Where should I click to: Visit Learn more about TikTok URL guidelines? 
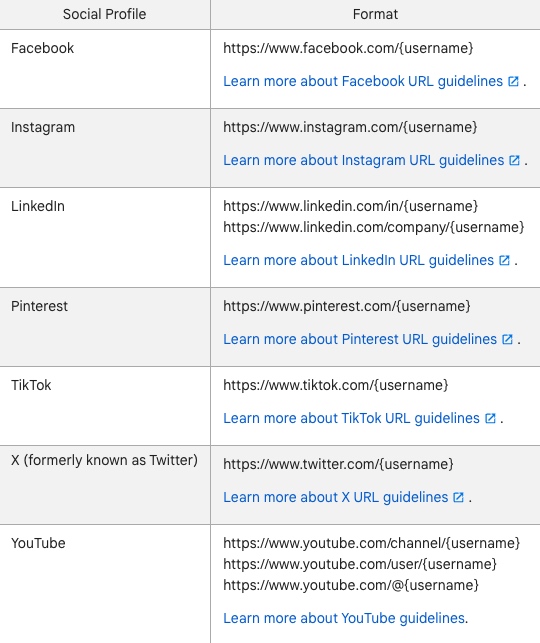pos(351,418)
